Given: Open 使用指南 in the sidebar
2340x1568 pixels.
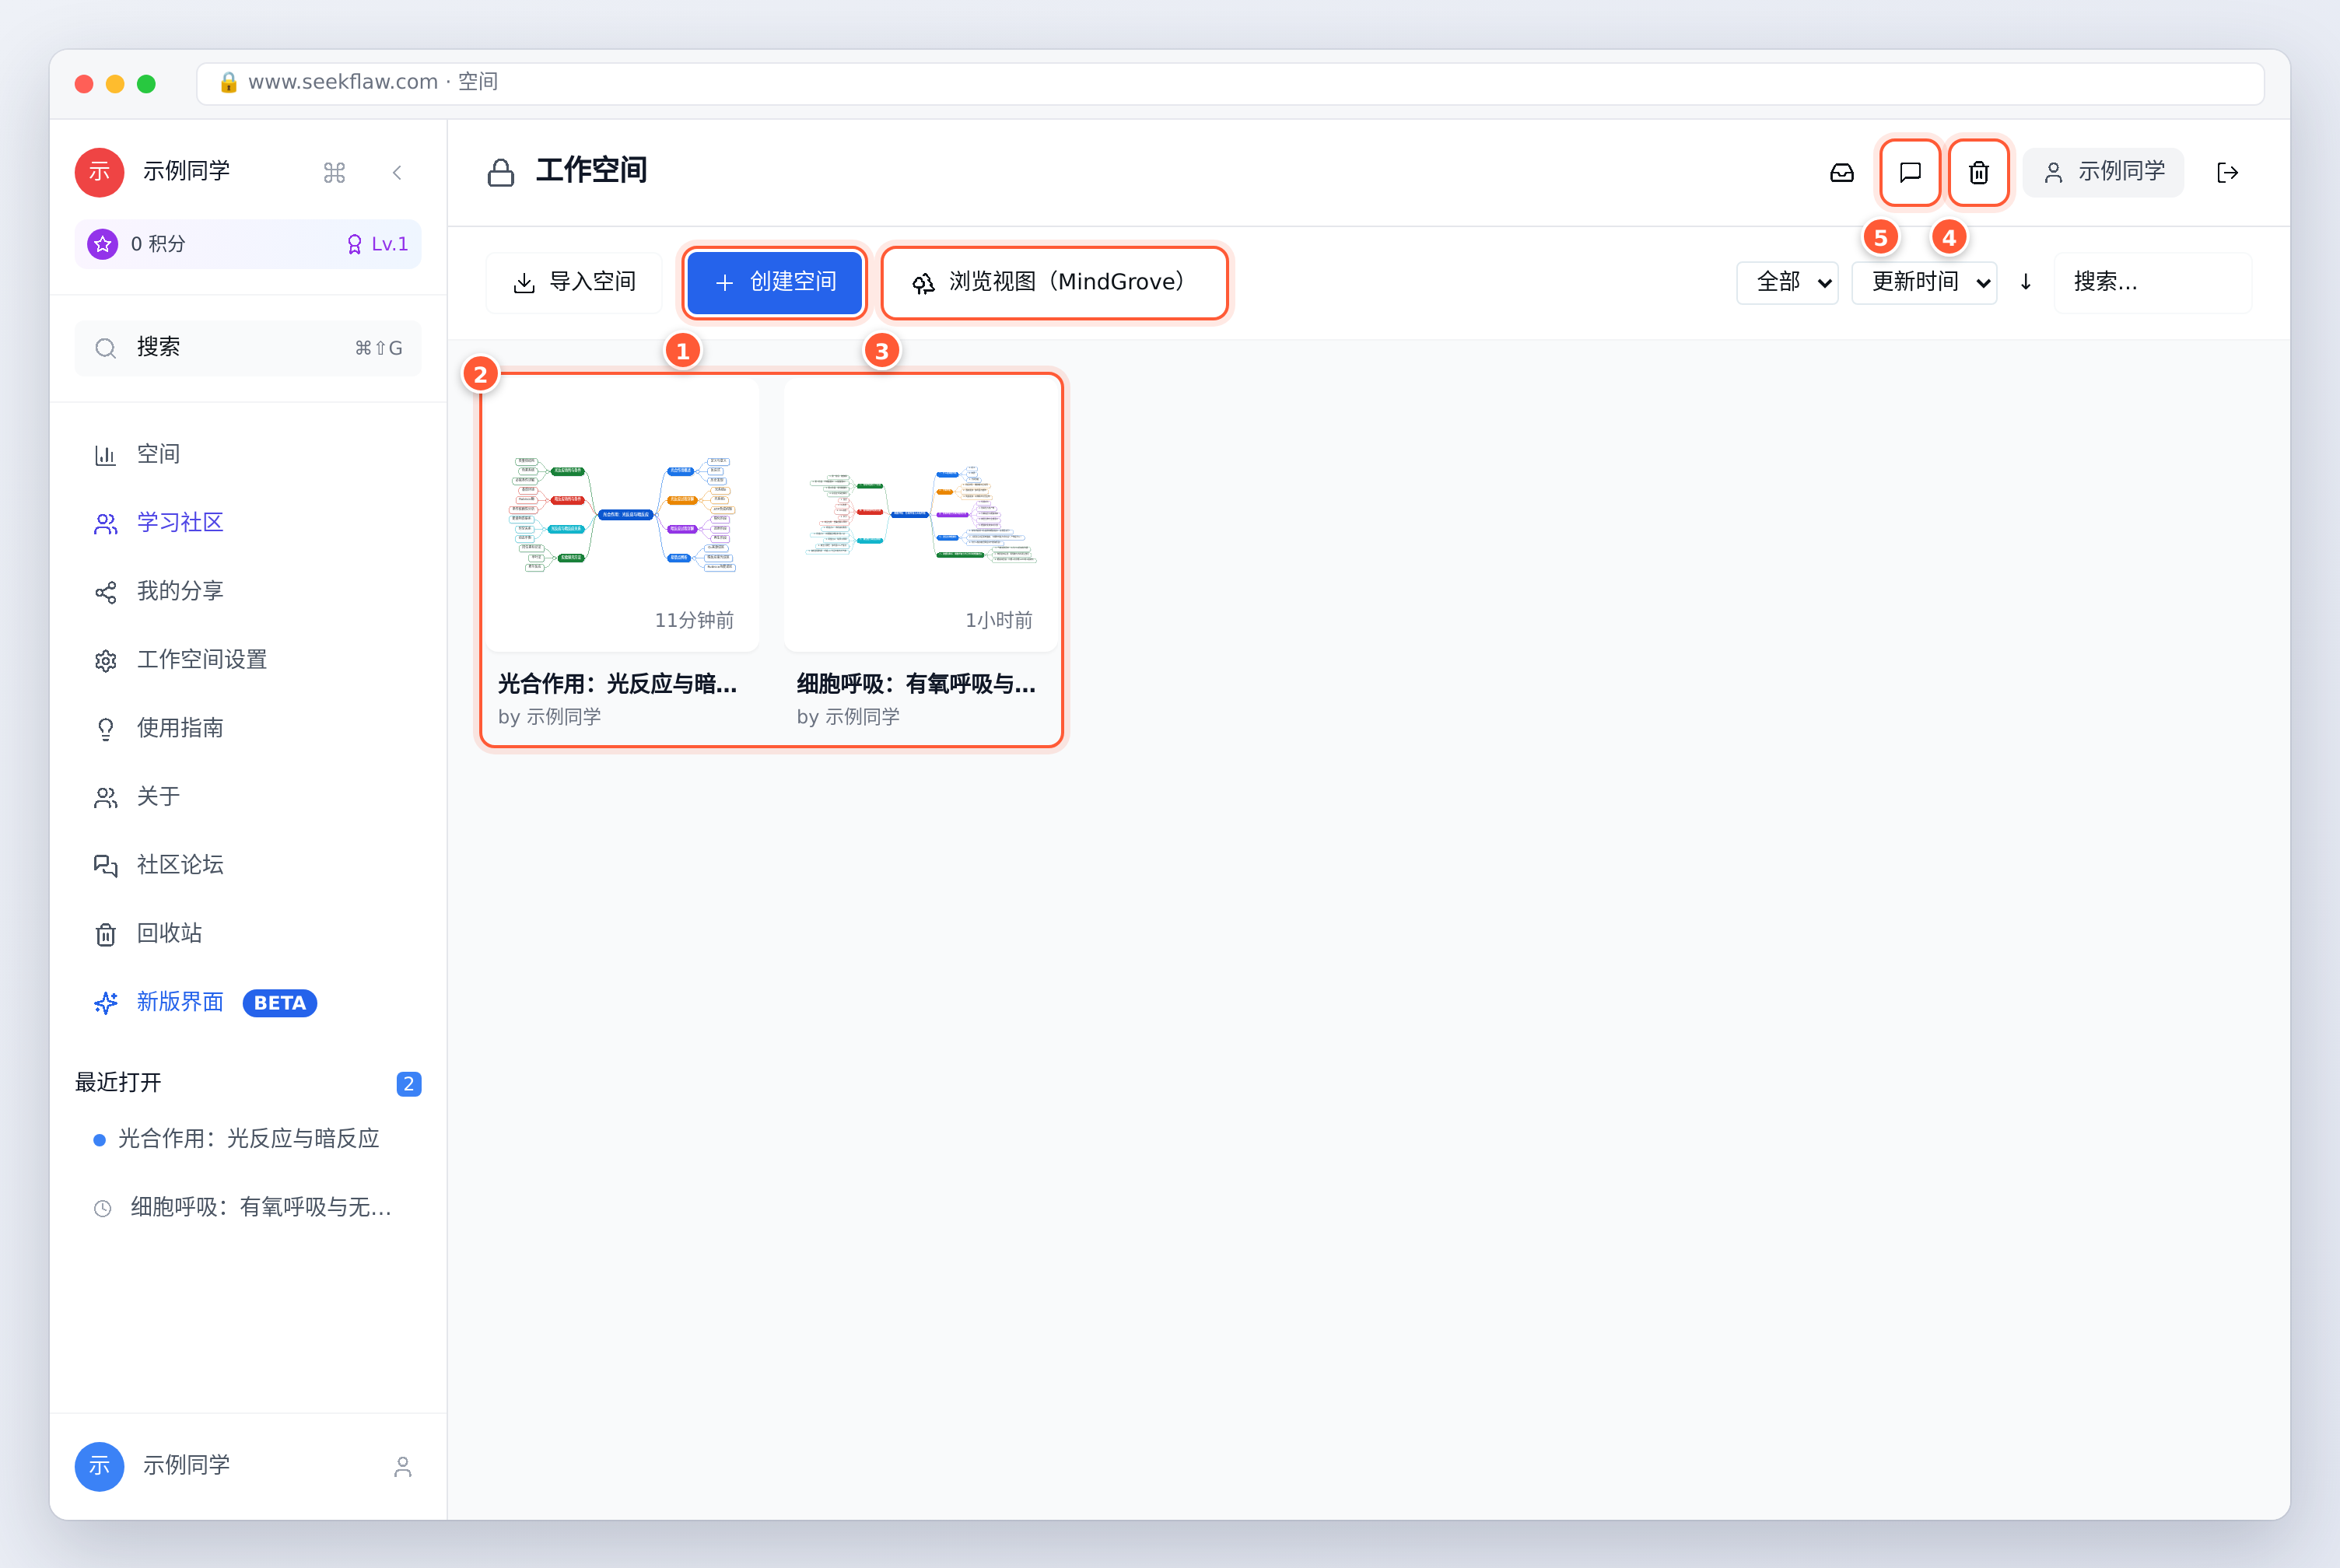Looking at the screenshot, I should click(248, 729).
